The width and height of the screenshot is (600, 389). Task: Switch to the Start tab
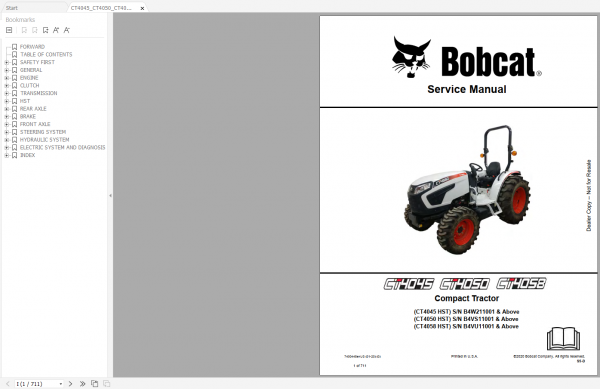click(12, 8)
